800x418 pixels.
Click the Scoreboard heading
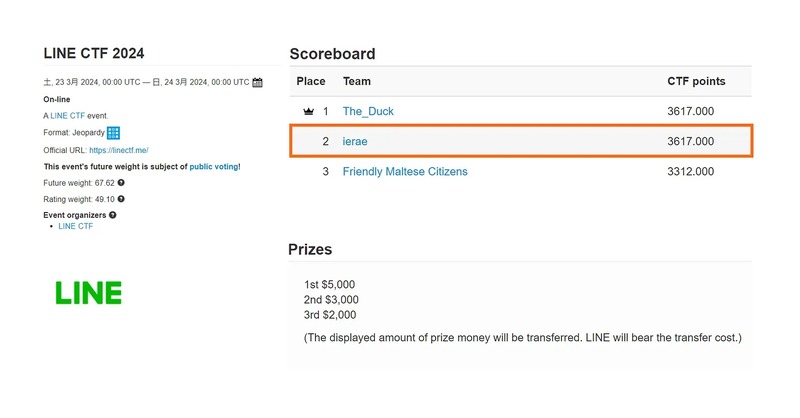point(332,54)
